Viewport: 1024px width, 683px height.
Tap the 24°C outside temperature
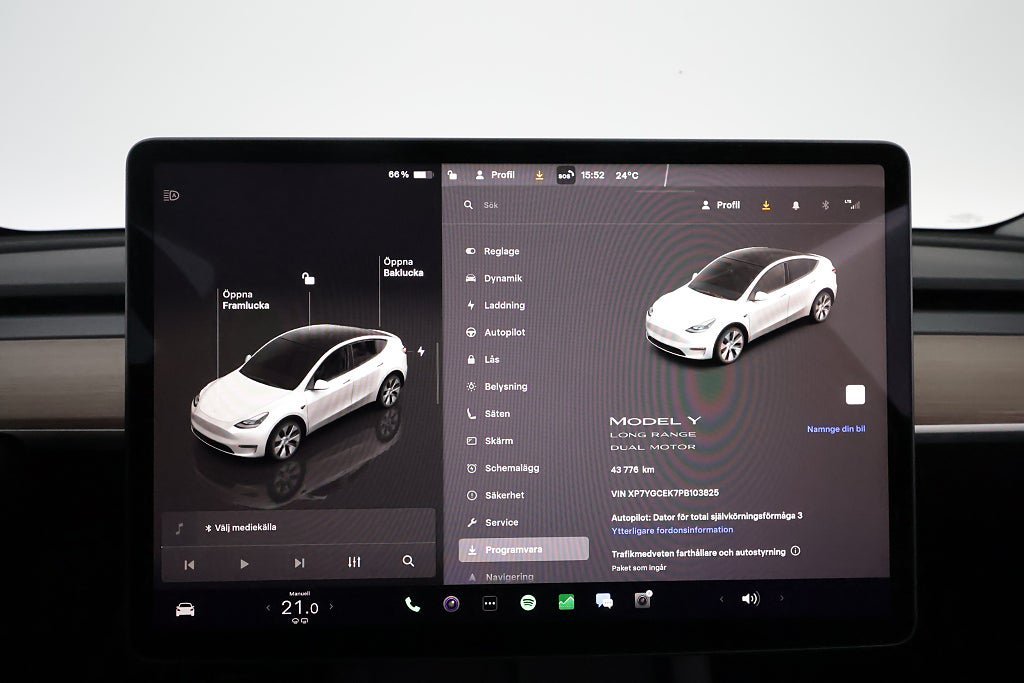pos(627,175)
